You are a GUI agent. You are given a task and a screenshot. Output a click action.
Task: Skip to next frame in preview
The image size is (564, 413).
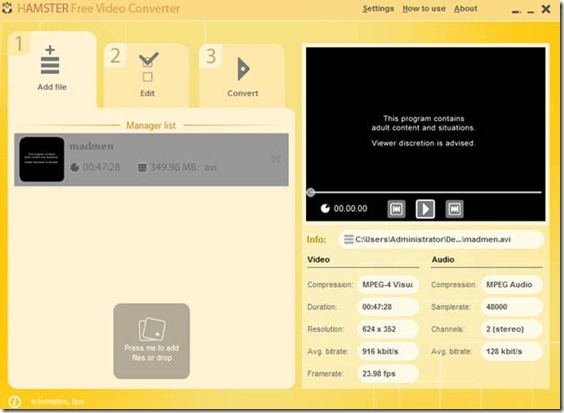tap(454, 209)
